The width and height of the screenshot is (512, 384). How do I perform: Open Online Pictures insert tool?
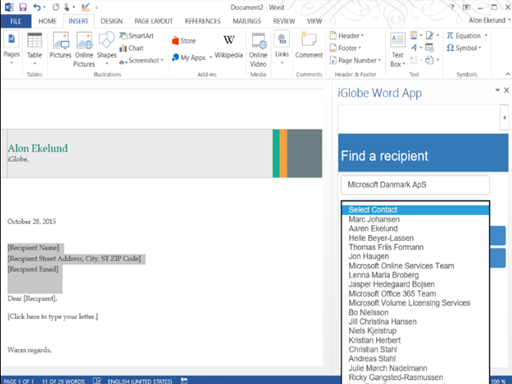point(84,49)
